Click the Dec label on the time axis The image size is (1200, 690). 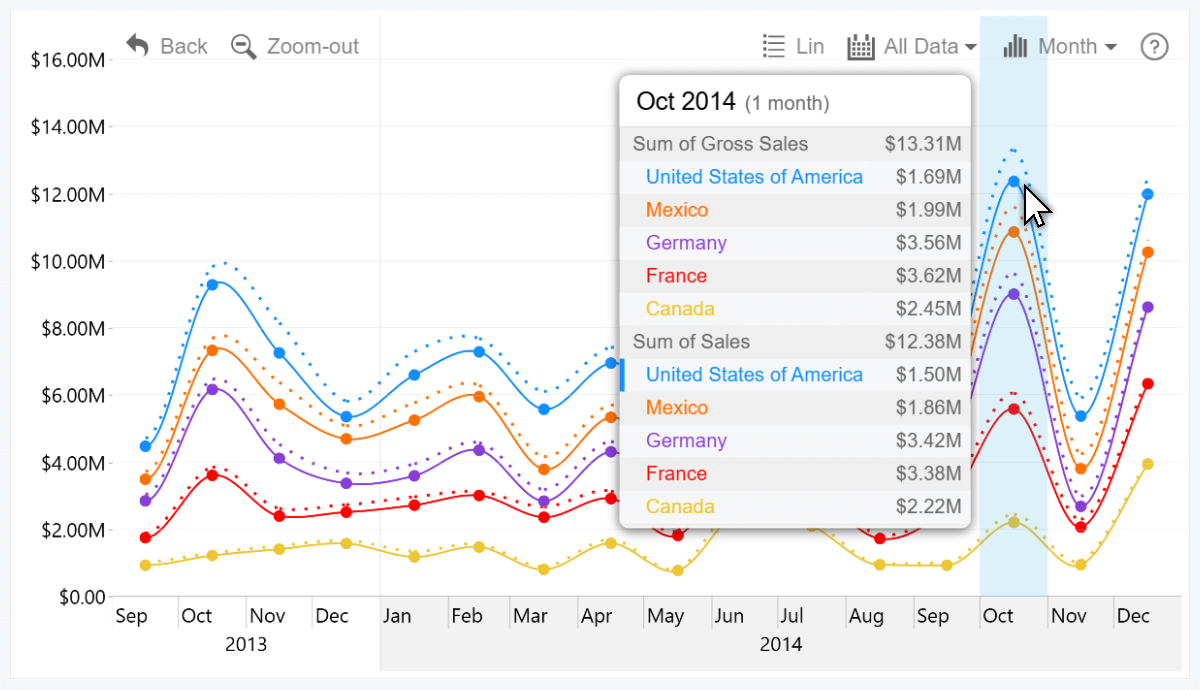click(x=1135, y=615)
